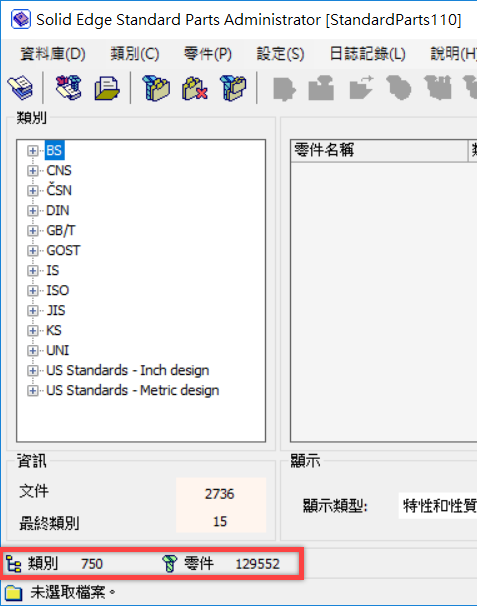Open the 顯示類型 combo box
This screenshot has height=606, width=477.
[x=438, y=506]
